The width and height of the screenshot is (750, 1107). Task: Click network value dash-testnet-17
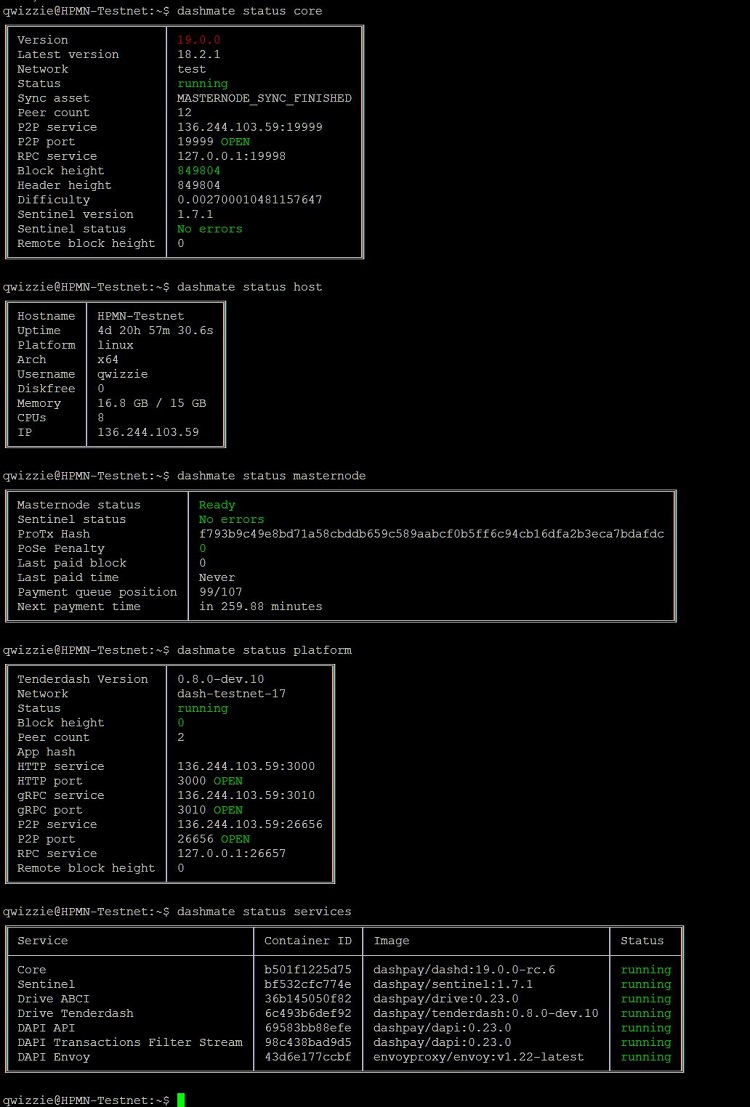click(x=232, y=693)
